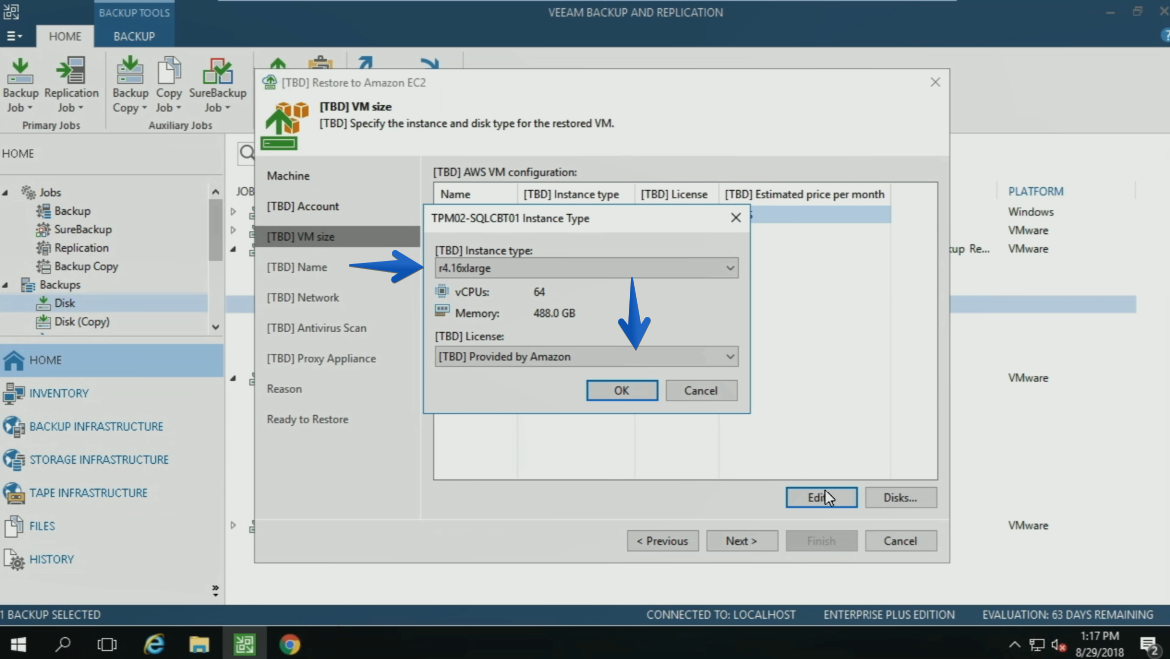Screen dimensions: 1170x659
Task: Switch to the BACKUP ribbon tab
Action: (134, 36)
